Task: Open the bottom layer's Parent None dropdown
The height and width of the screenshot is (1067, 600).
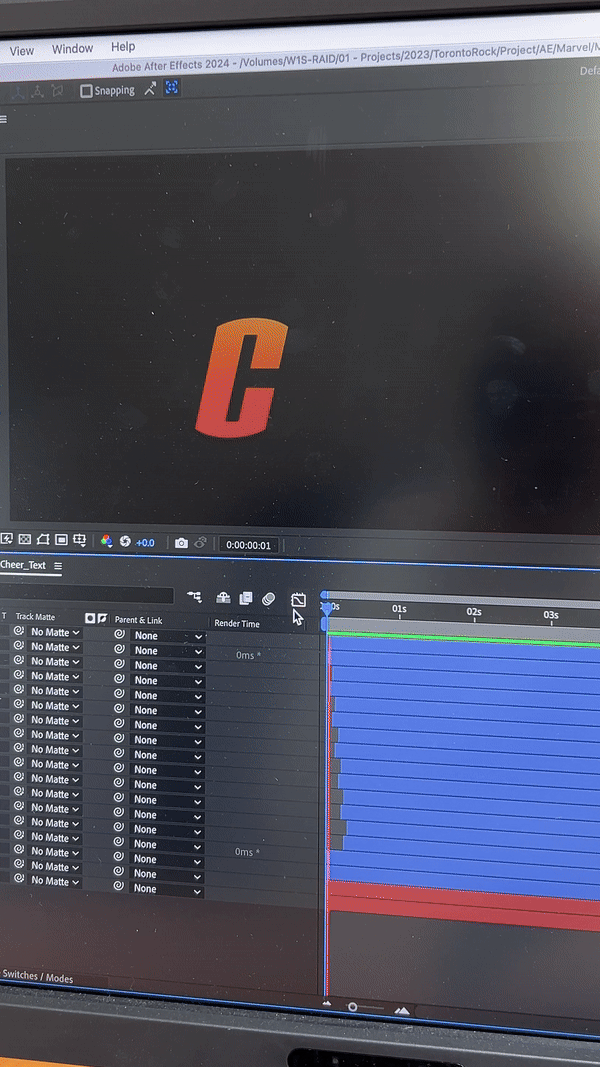Action: [x=168, y=889]
